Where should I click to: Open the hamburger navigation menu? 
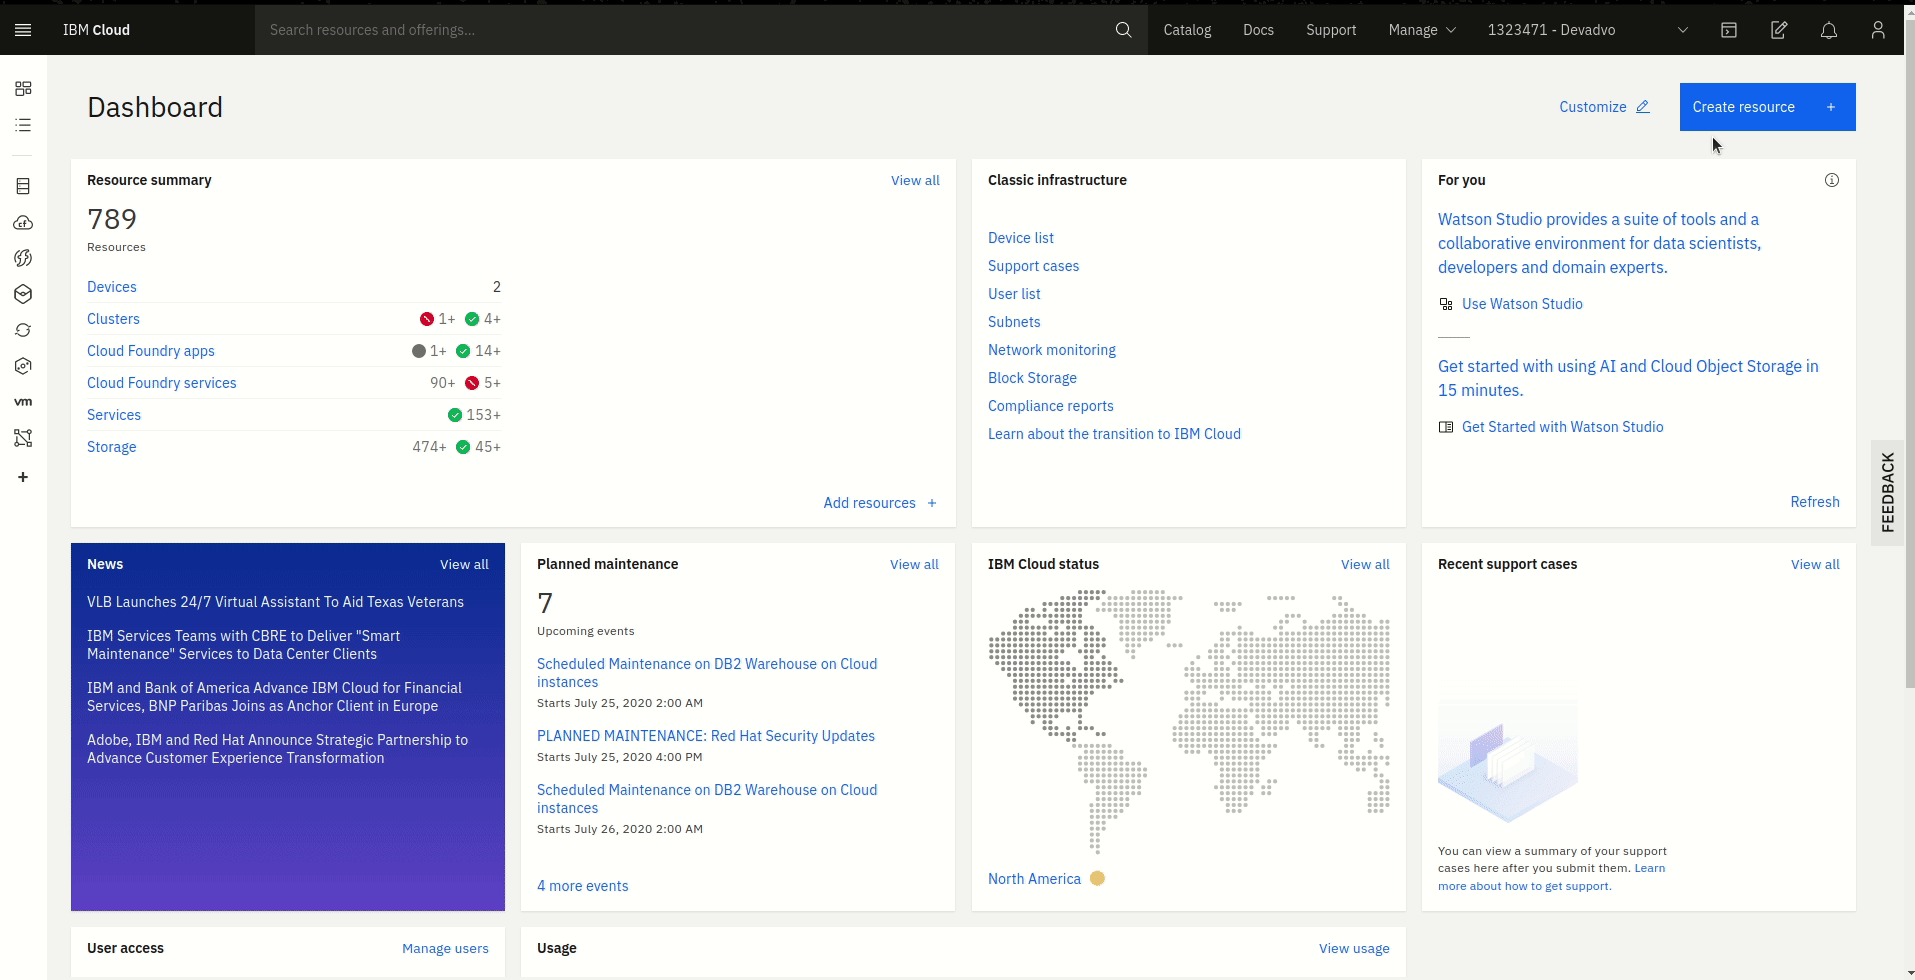click(x=23, y=30)
